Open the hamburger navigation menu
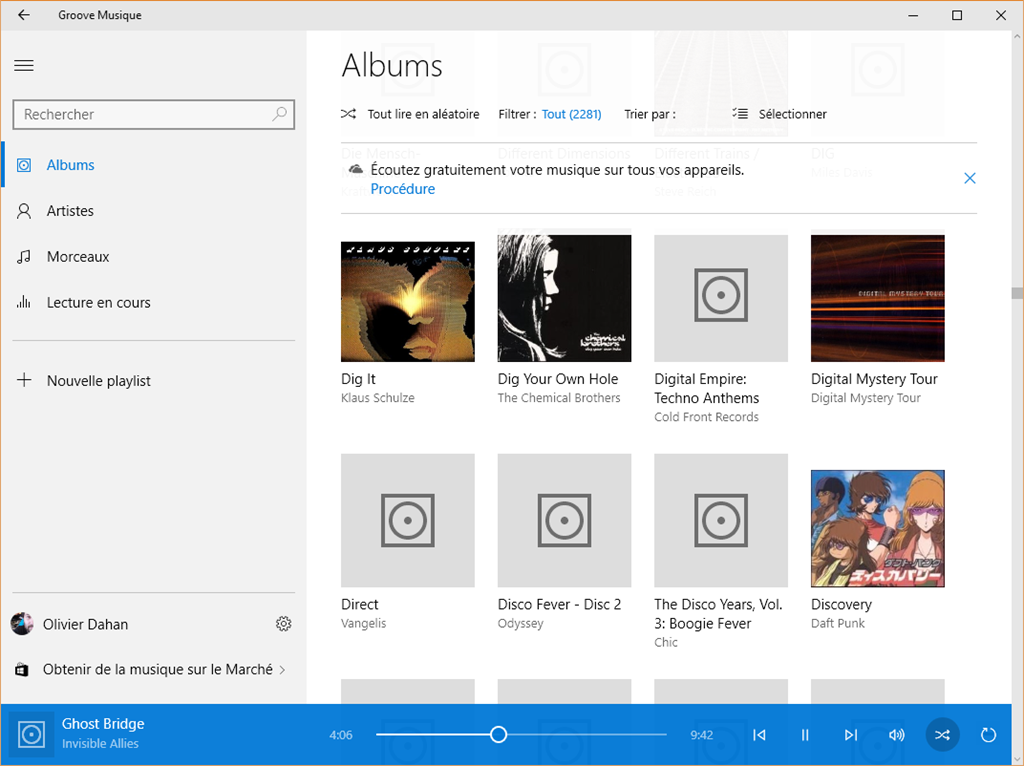 pyautogui.click(x=24, y=66)
